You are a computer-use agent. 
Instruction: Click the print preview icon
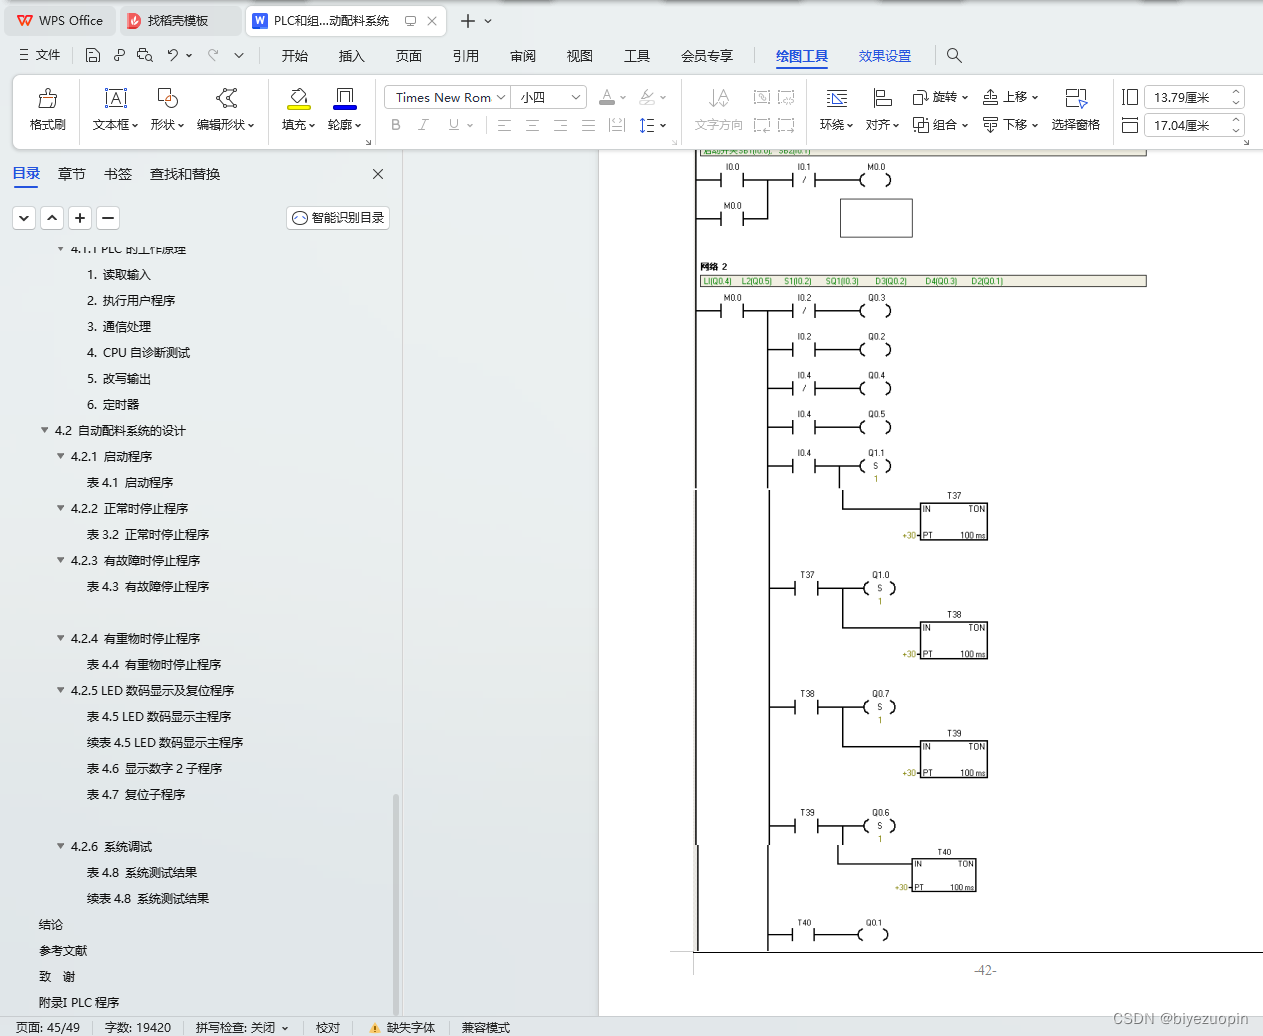145,55
